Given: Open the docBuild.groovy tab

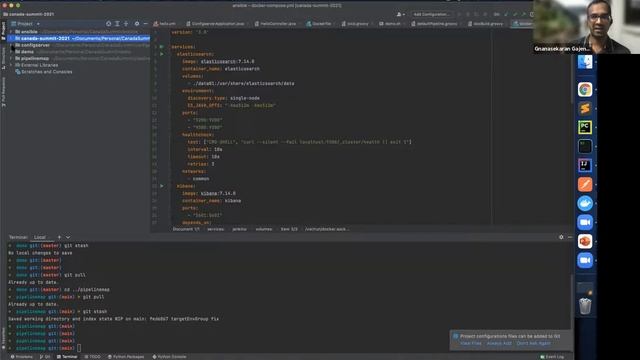Looking at the screenshot, I should coord(485,24).
